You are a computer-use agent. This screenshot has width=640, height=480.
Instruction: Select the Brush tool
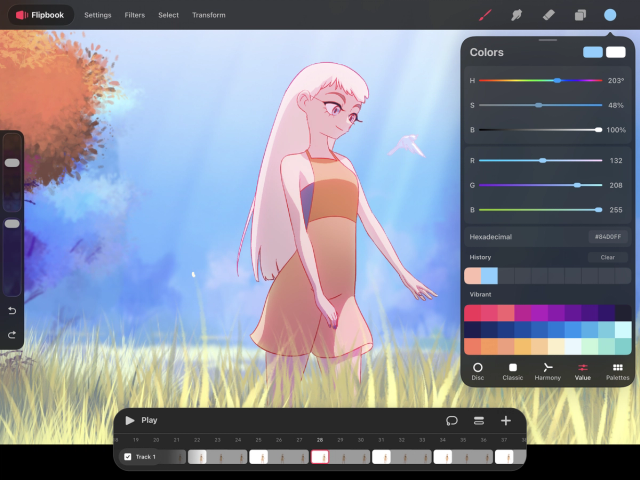485,15
